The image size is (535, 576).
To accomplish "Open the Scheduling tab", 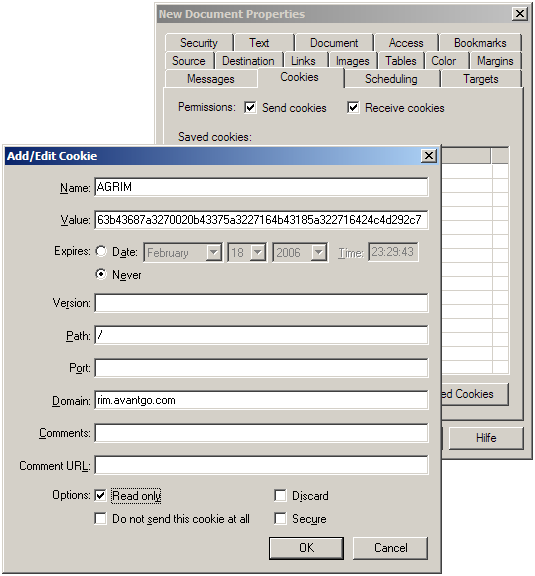I will (x=391, y=79).
